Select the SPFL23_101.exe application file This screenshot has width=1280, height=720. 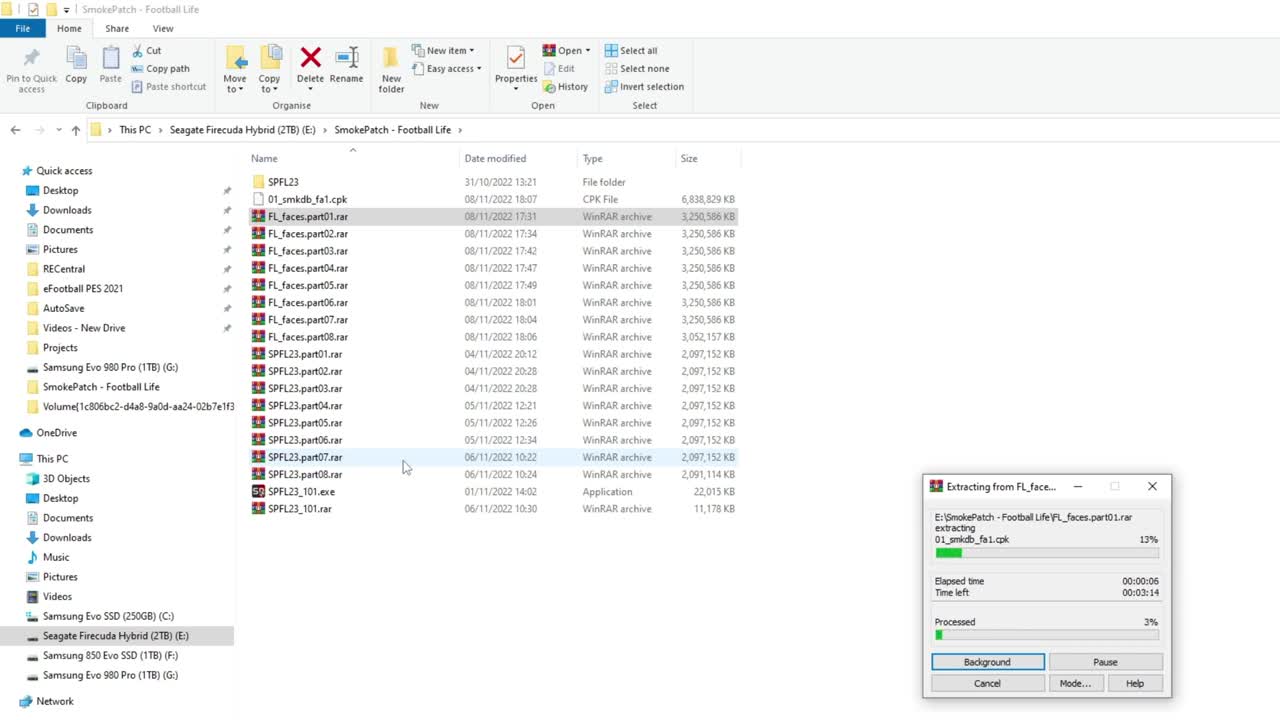click(301, 491)
